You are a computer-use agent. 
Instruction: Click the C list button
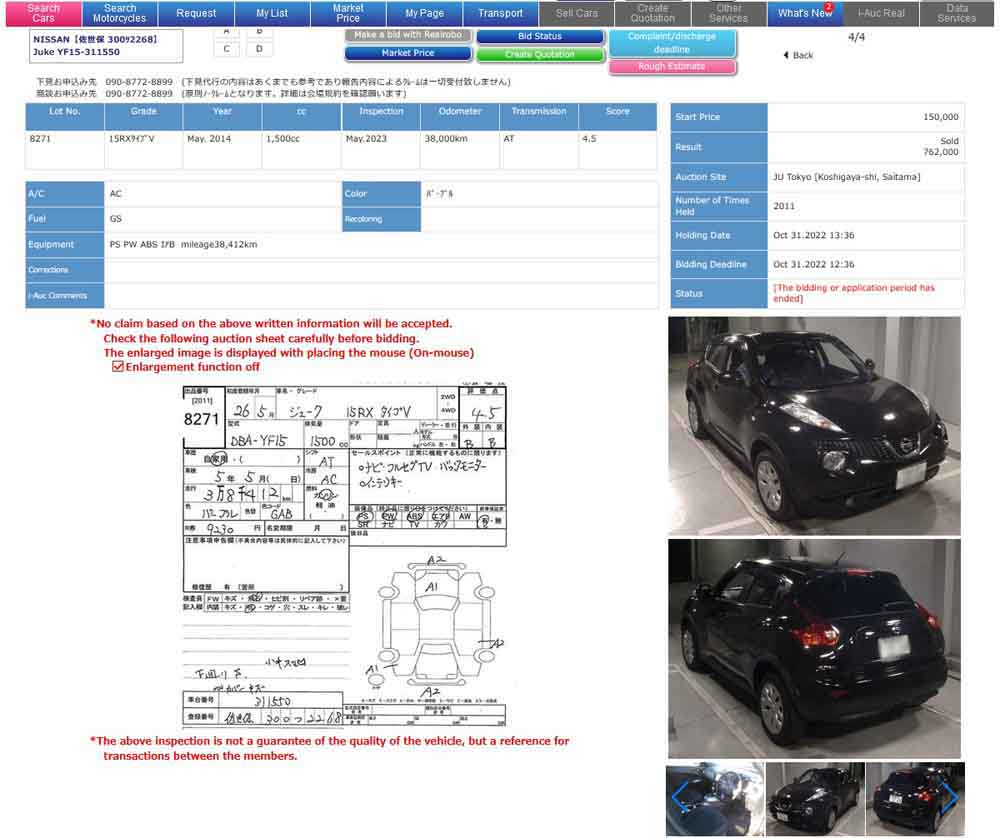226,48
